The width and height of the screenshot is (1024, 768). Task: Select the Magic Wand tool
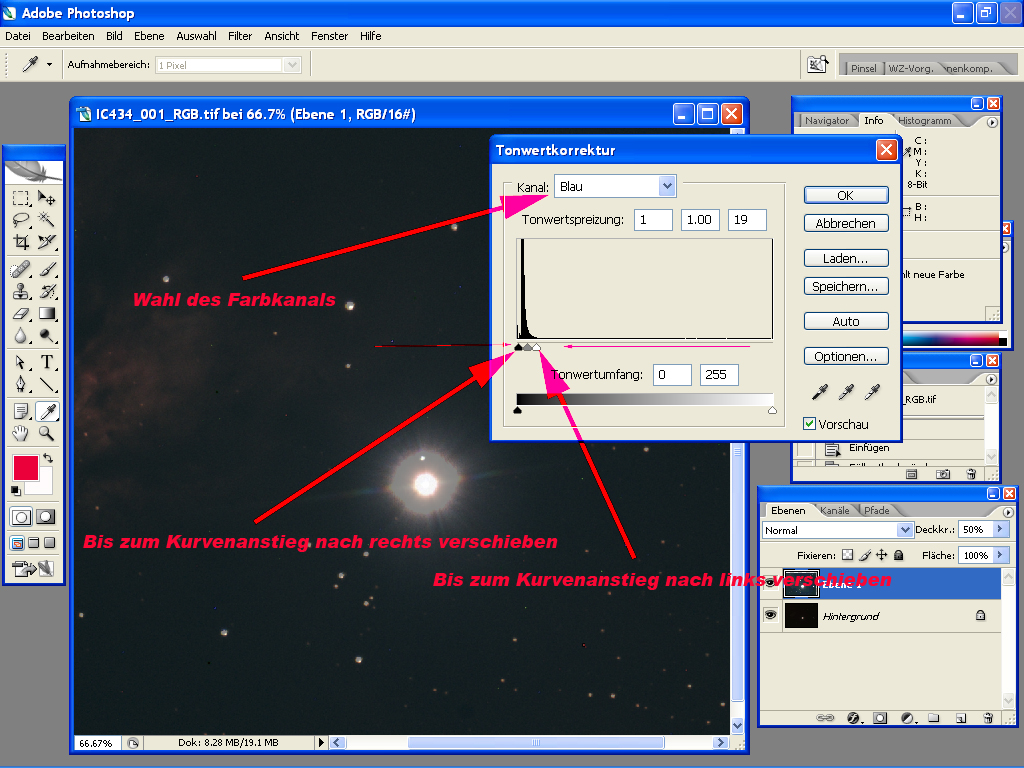pyautogui.click(x=46, y=219)
